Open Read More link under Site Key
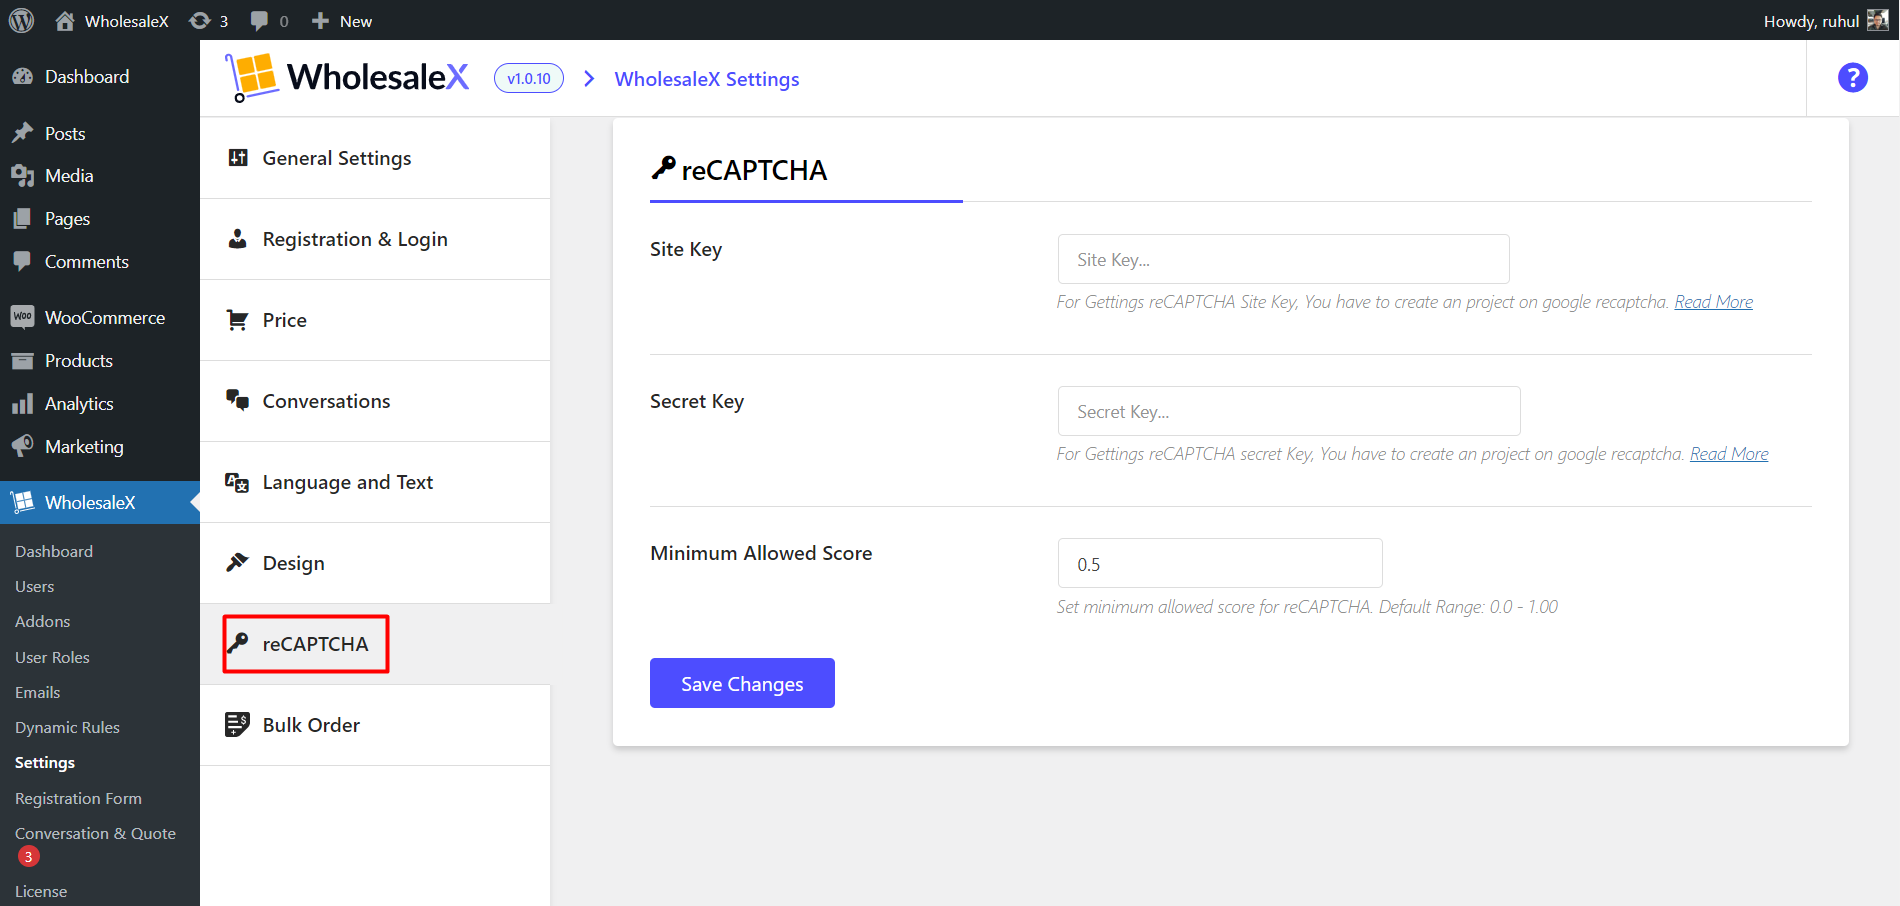Screen dimensions: 1900x906 tap(1713, 302)
